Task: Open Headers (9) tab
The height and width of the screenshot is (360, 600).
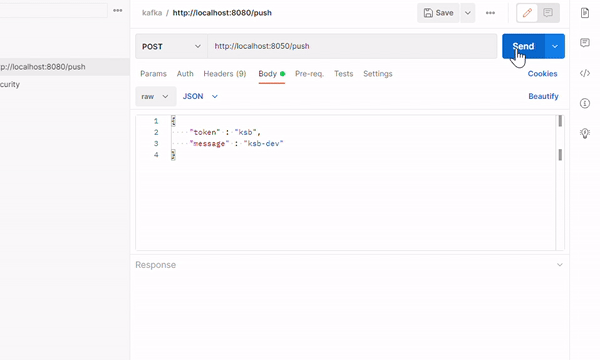Action: pos(225,74)
